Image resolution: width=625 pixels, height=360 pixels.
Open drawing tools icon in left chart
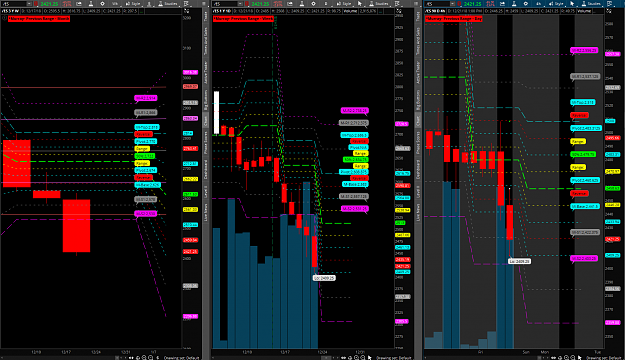pos(149,4)
